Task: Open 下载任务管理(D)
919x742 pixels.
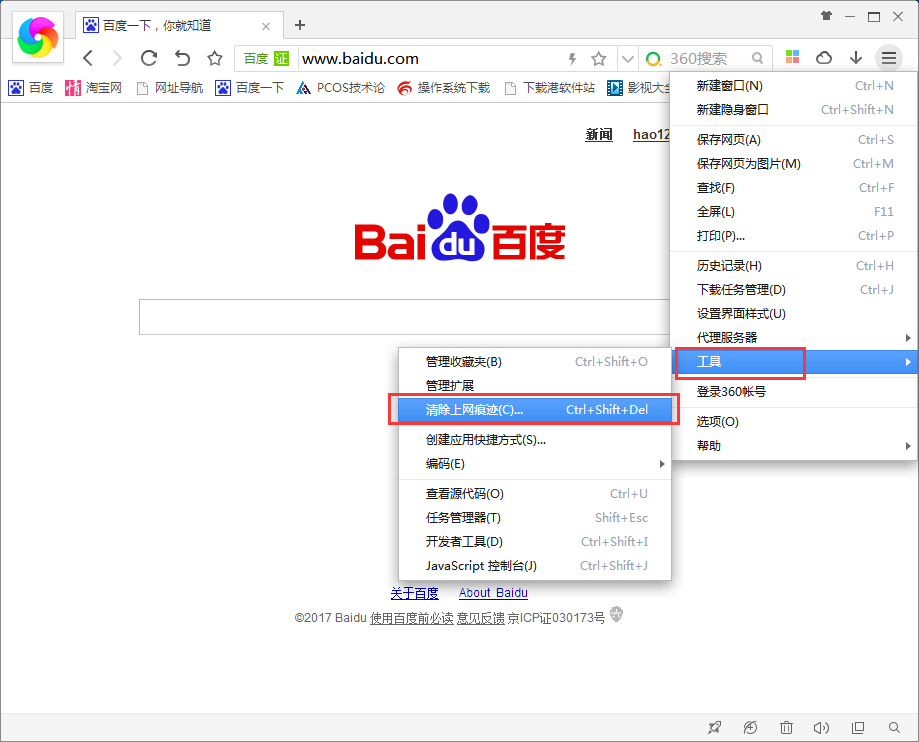Action: [794, 290]
